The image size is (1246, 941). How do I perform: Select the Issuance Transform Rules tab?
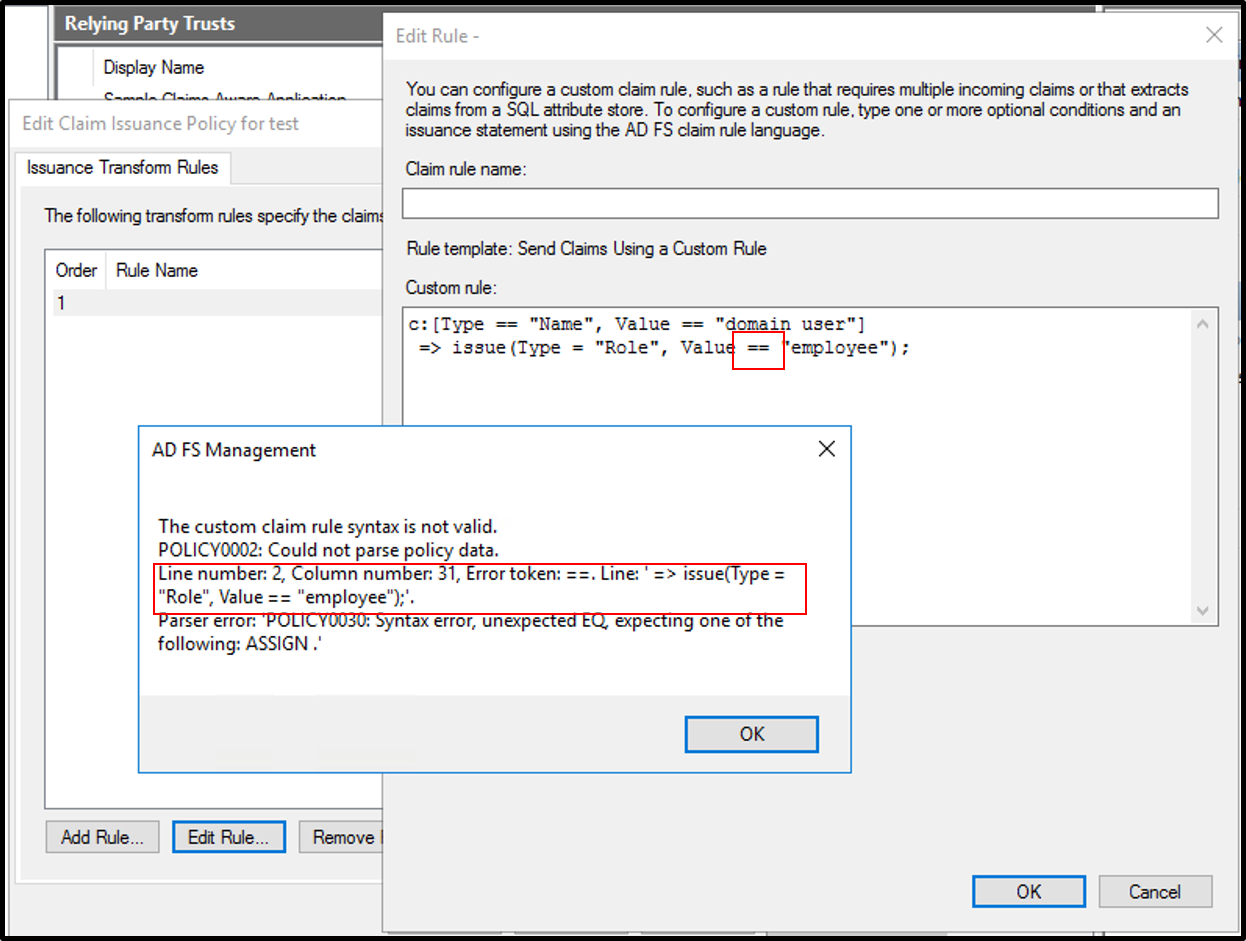click(x=122, y=168)
